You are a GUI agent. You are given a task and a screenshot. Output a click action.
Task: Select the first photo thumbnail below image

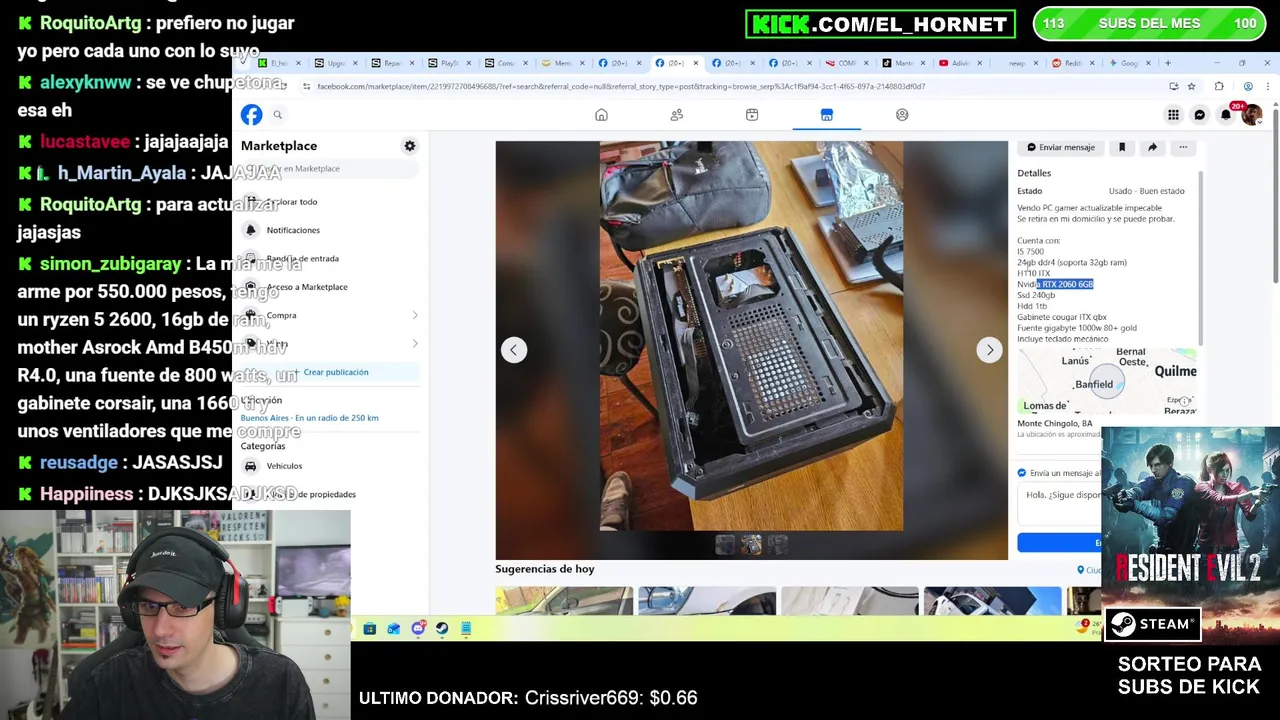(725, 544)
